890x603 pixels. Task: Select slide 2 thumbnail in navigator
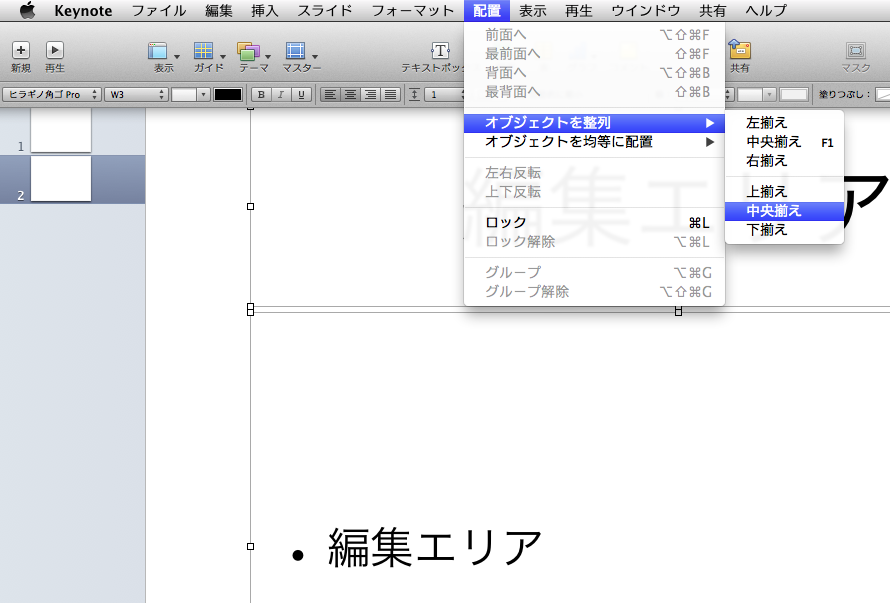tap(61, 178)
